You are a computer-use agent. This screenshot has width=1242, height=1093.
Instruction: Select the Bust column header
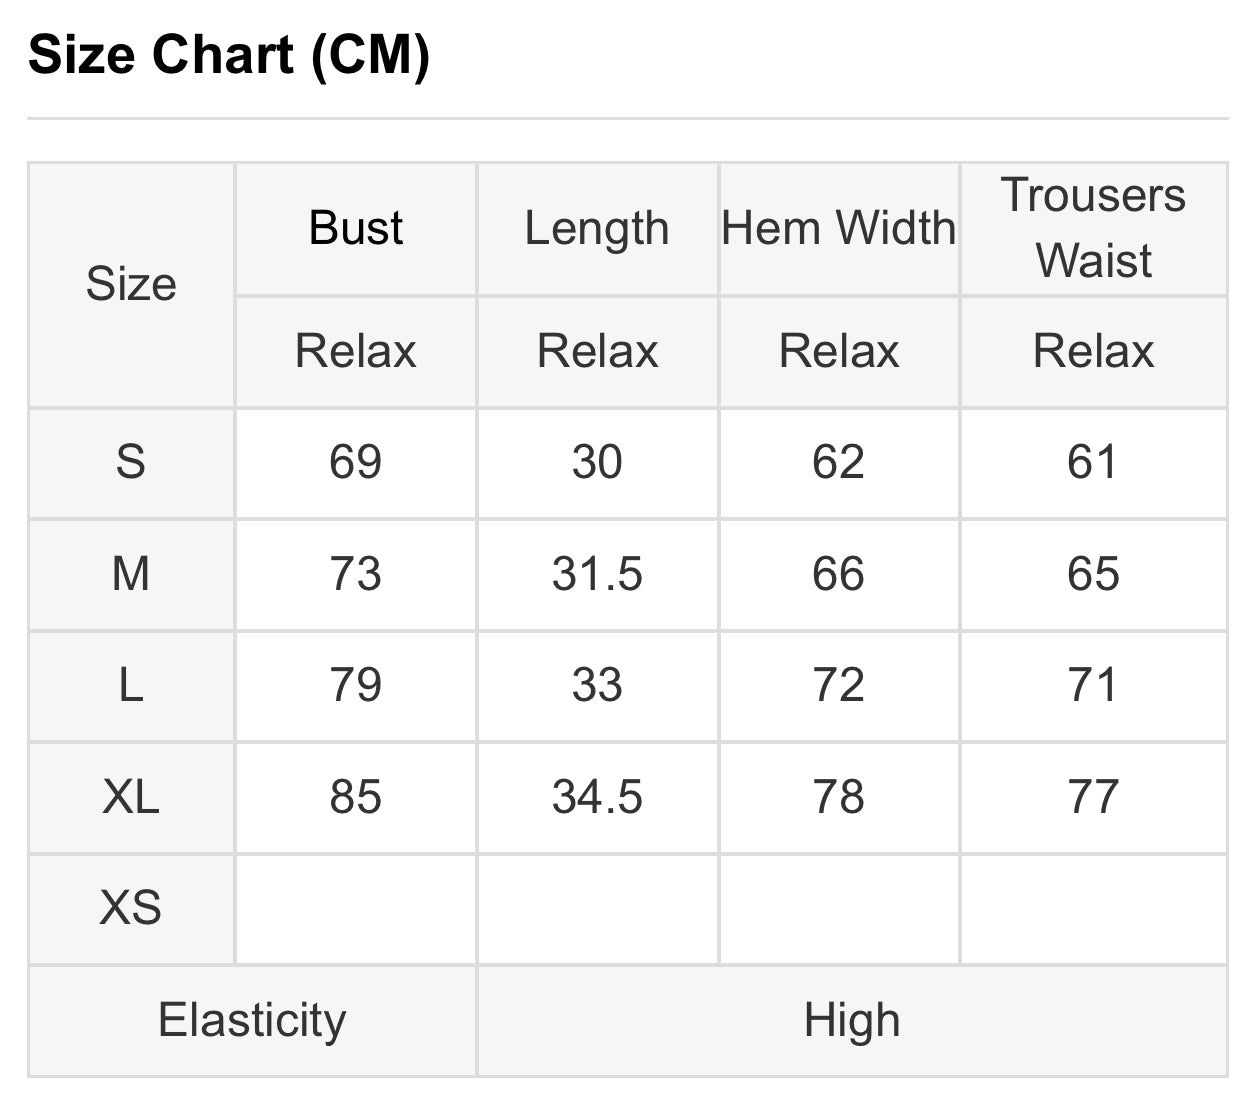click(x=356, y=228)
